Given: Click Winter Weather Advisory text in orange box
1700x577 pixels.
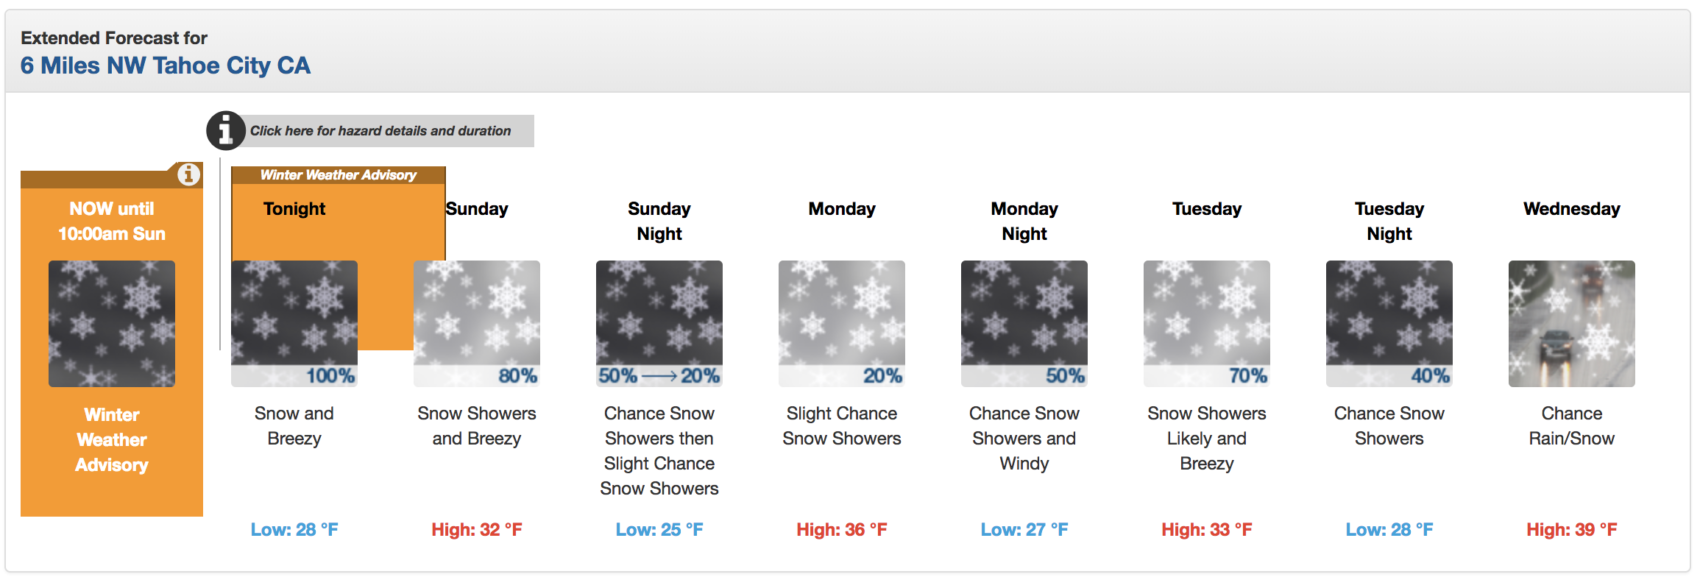Looking at the screenshot, I should [x=112, y=440].
